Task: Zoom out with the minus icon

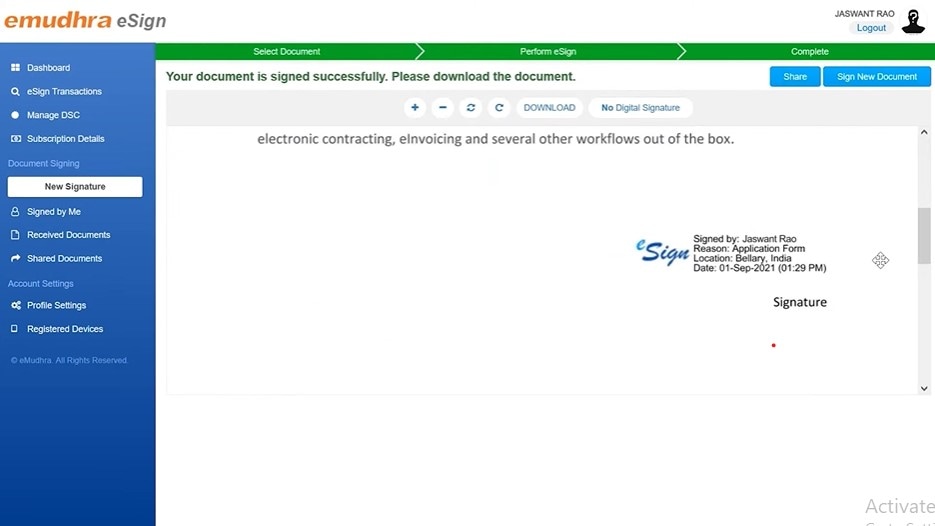Action: point(442,107)
